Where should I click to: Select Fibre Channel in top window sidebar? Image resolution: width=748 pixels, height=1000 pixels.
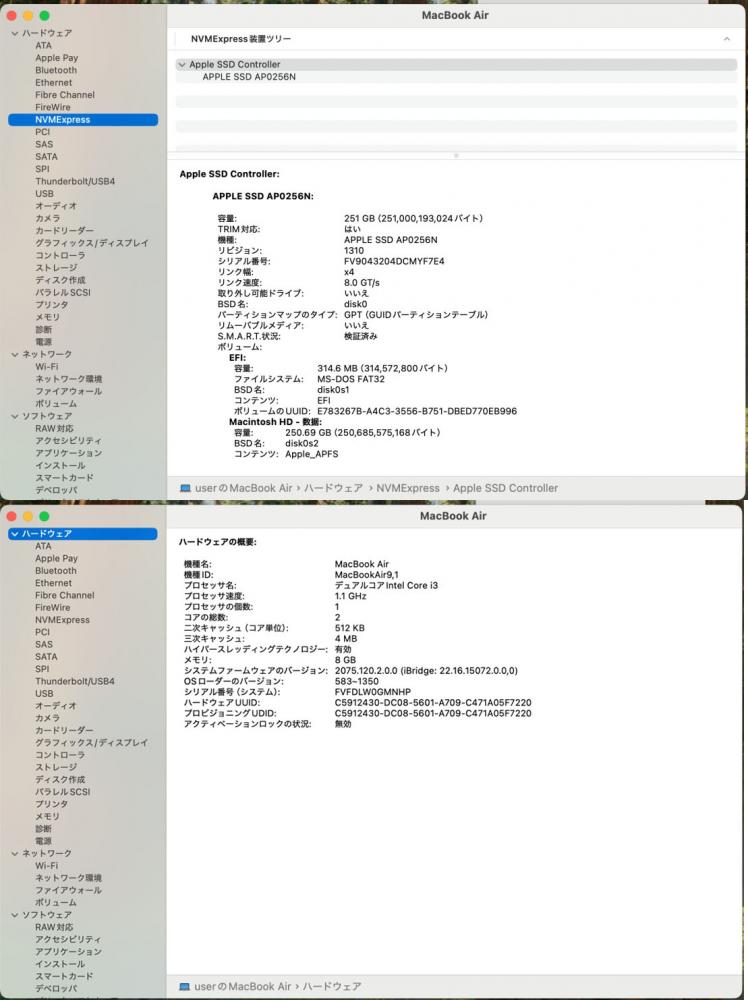(65, 95)
